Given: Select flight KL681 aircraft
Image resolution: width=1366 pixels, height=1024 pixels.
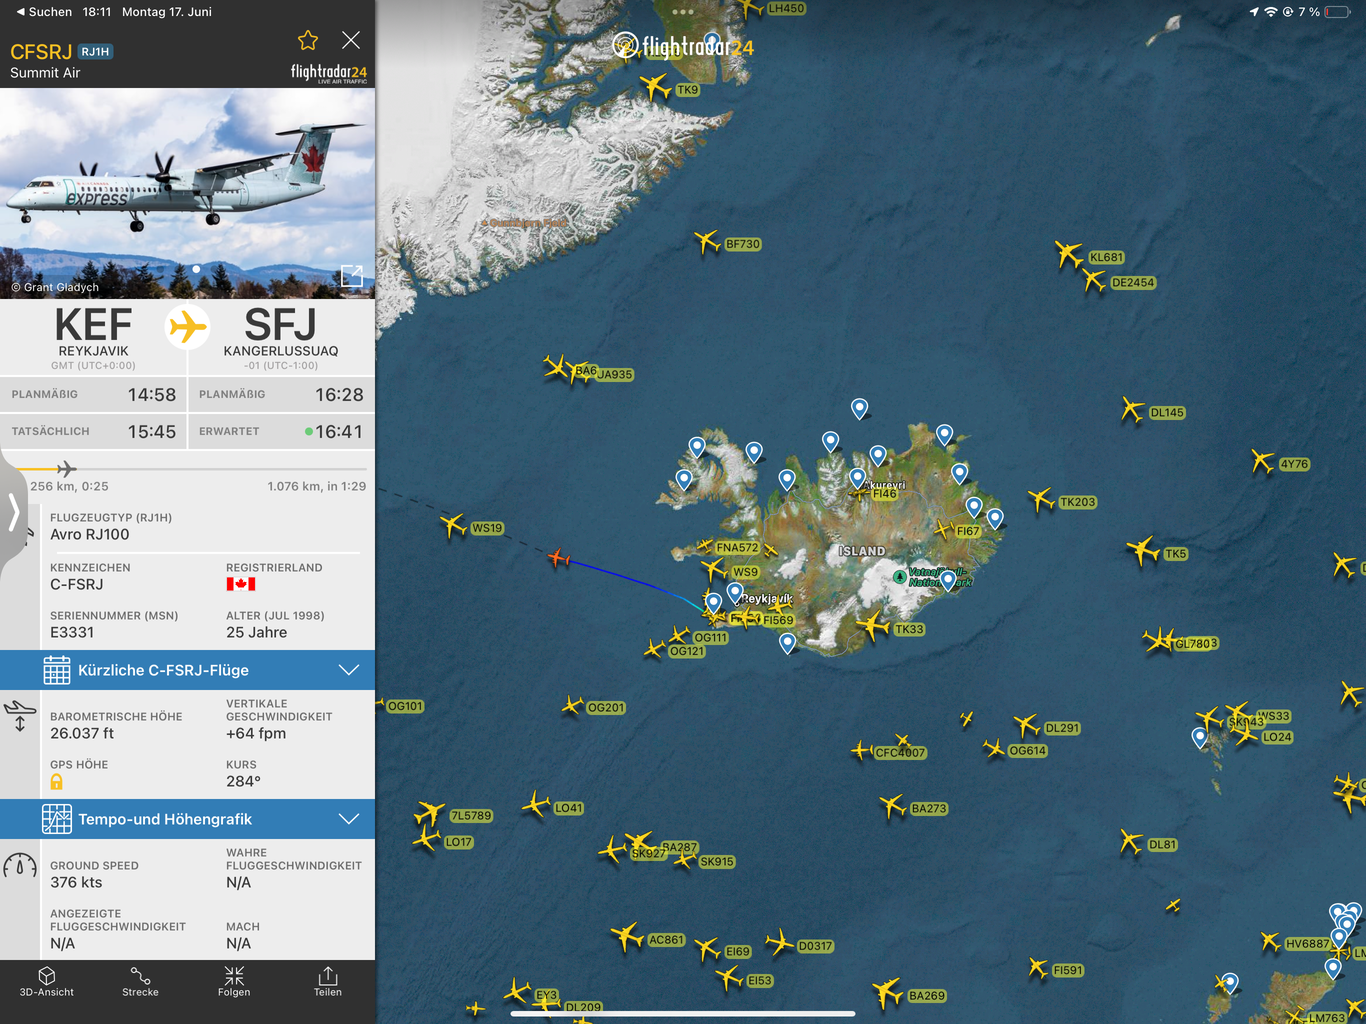Looking at the screenshot, I should 1069,254.
